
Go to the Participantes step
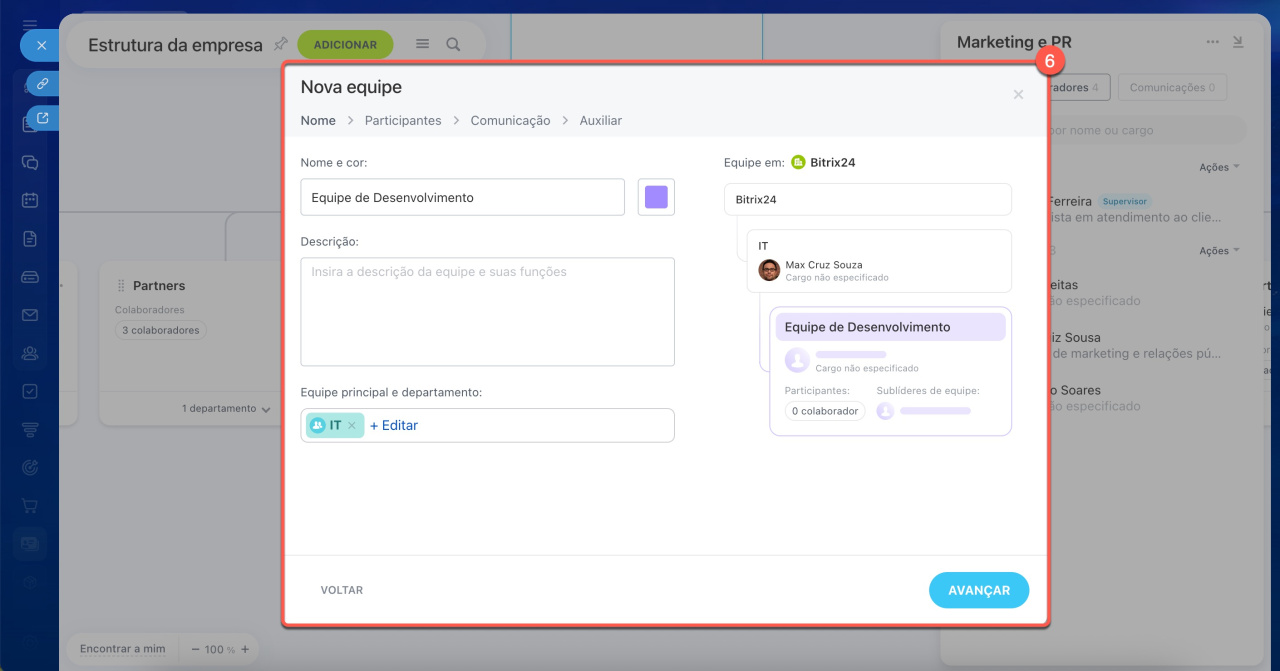point(402,120)
